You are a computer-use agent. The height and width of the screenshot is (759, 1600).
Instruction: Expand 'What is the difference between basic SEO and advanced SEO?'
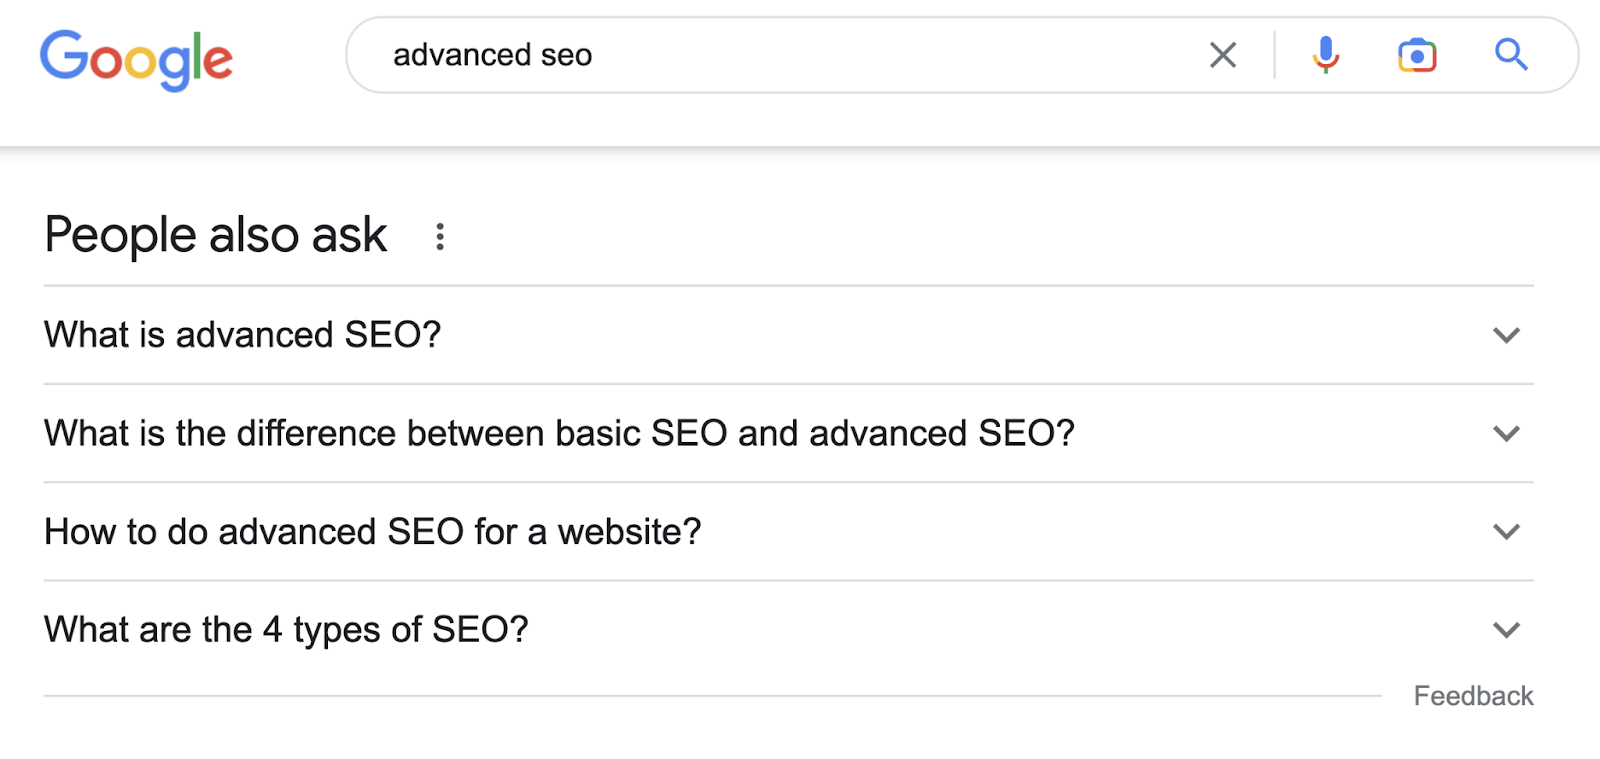pyautogui.click(x=1506, y=433)
